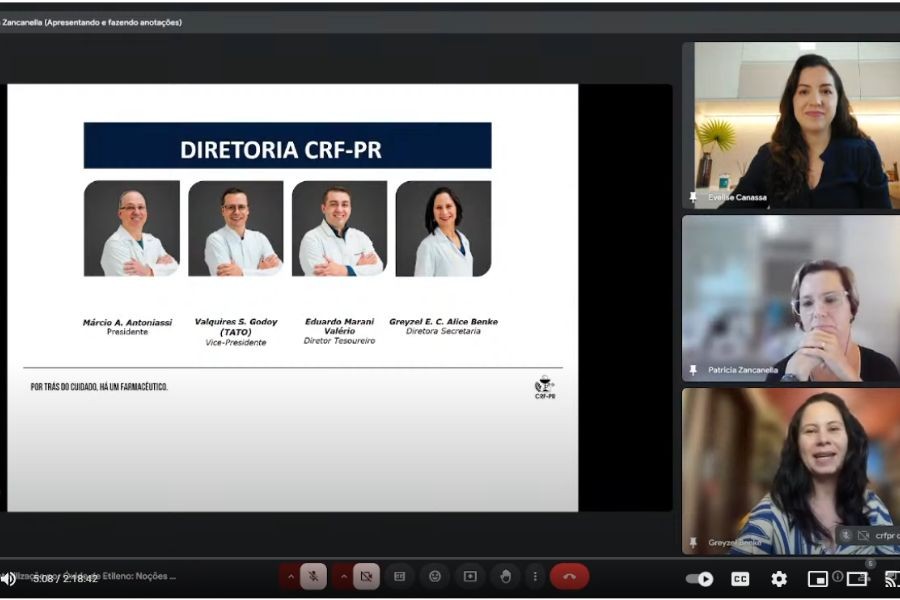Image resolution: width=900 pixels, height=600 pixels.
Task: Unpin Patricia Zancanella's video tile
Action: pyautogui.click(x=691, y=371)
